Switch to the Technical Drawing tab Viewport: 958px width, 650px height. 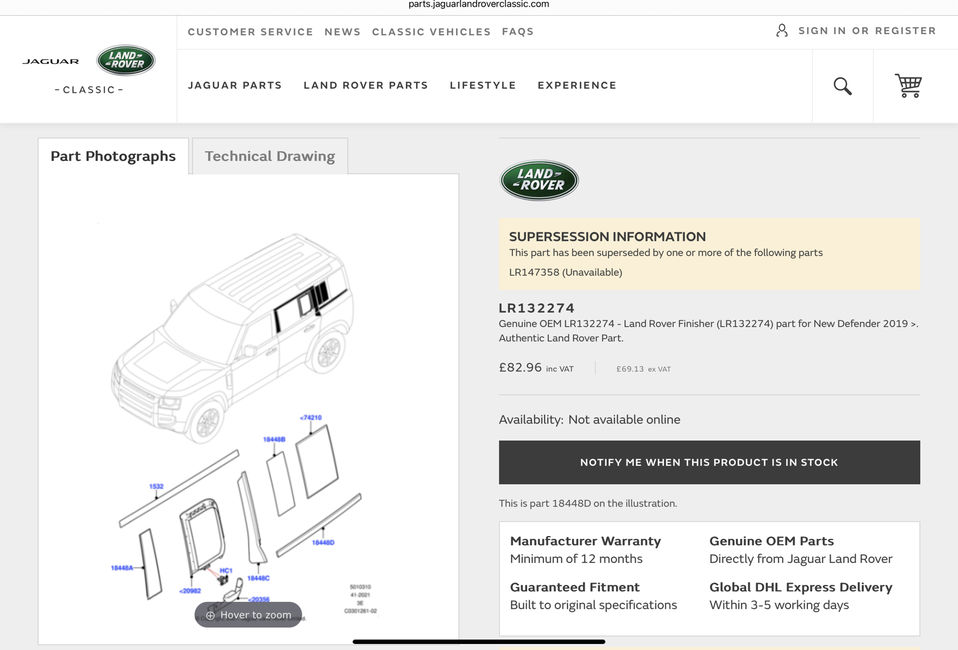[269, 156]
